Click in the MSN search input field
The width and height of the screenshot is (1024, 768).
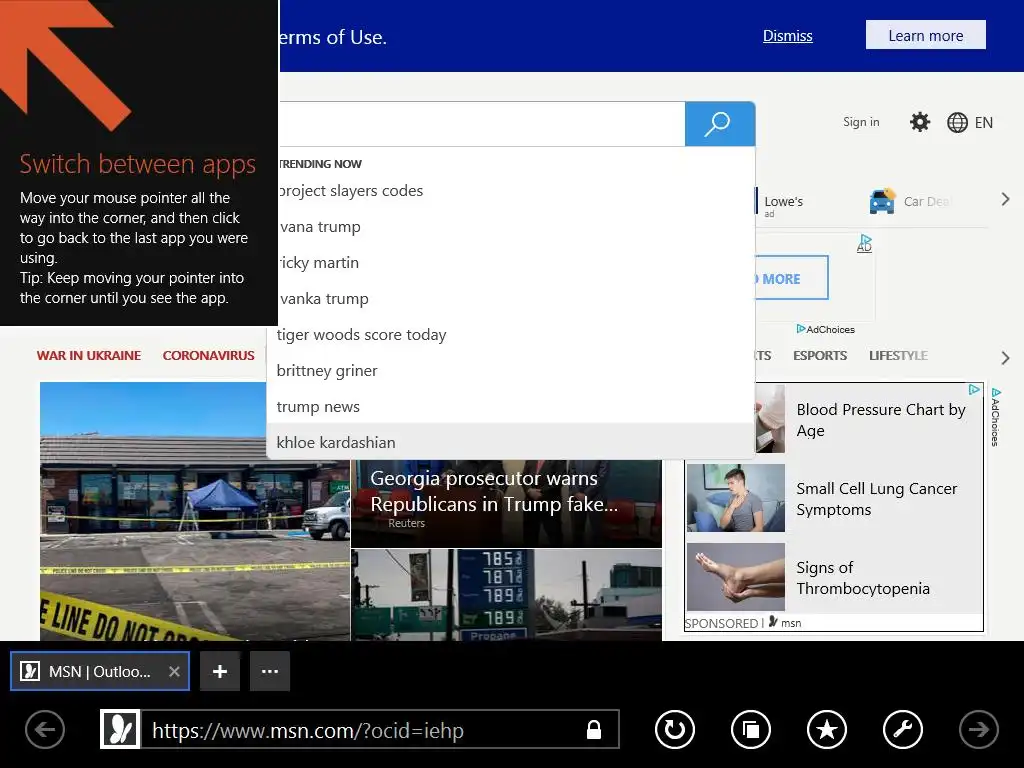pyautogui.click(x=482, y=124)
